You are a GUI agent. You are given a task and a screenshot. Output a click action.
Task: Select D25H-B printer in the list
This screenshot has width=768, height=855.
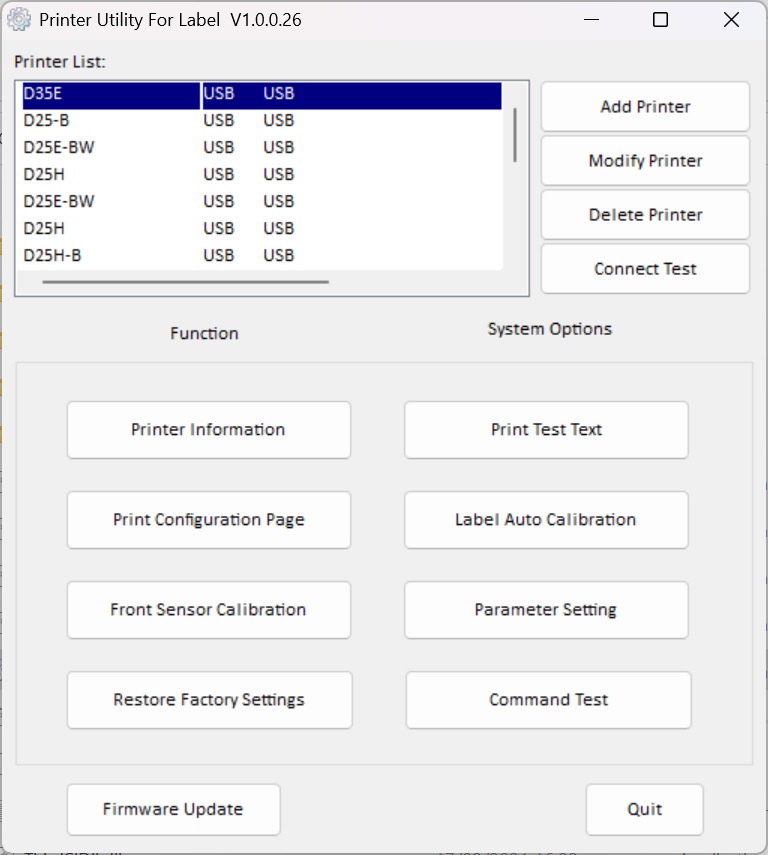[x=52, y=255]
